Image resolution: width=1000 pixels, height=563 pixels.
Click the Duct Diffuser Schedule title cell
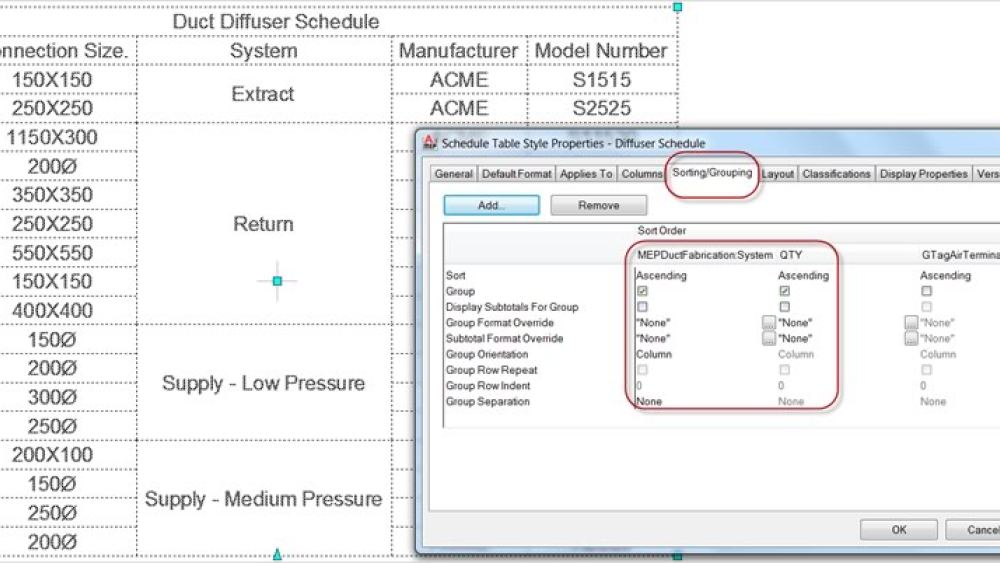[276, 21]
